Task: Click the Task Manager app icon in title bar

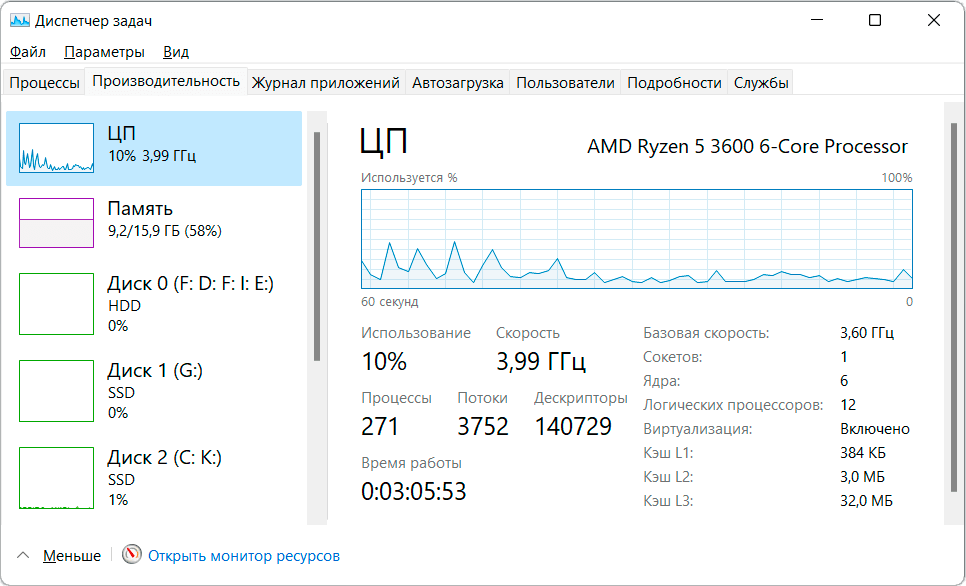Action: click(x=20, y=20)
